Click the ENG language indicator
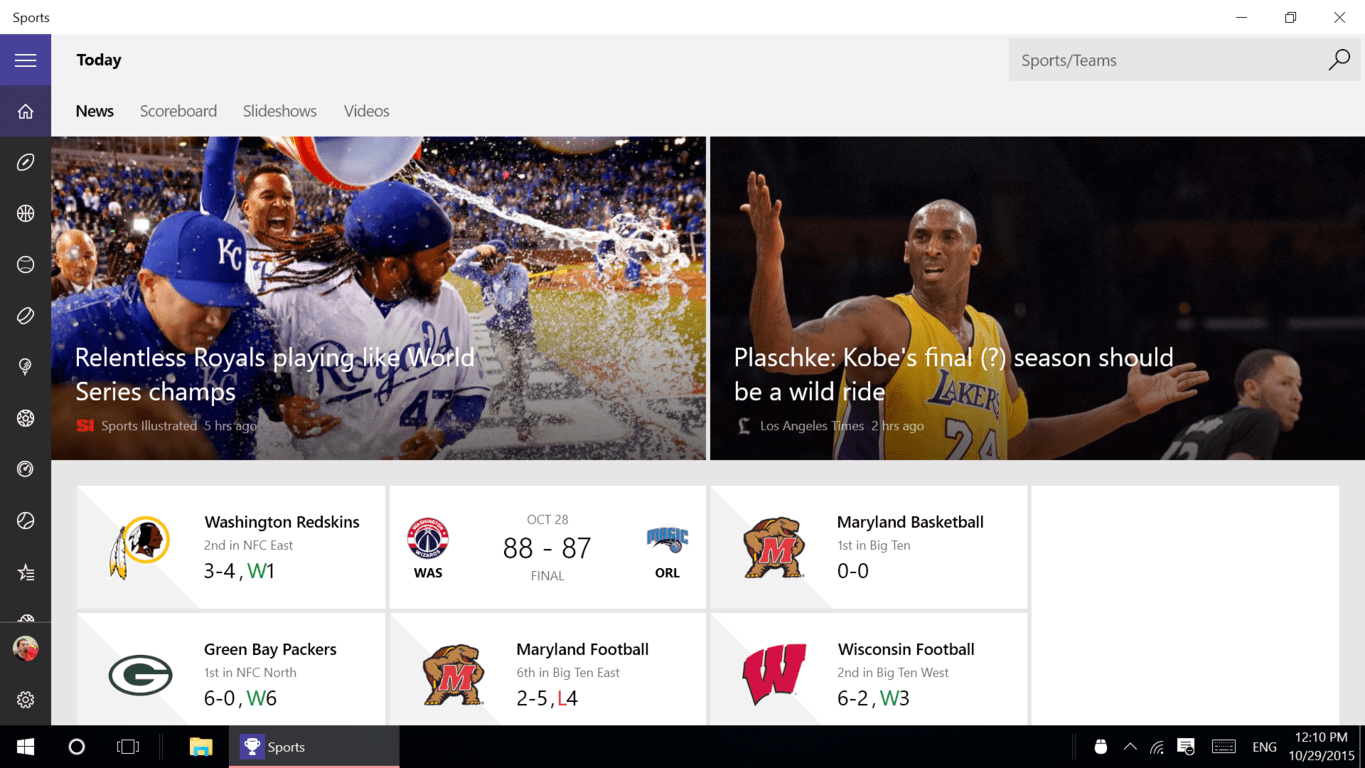Viewport: 1365px width, 768px height. [1264, 747]
